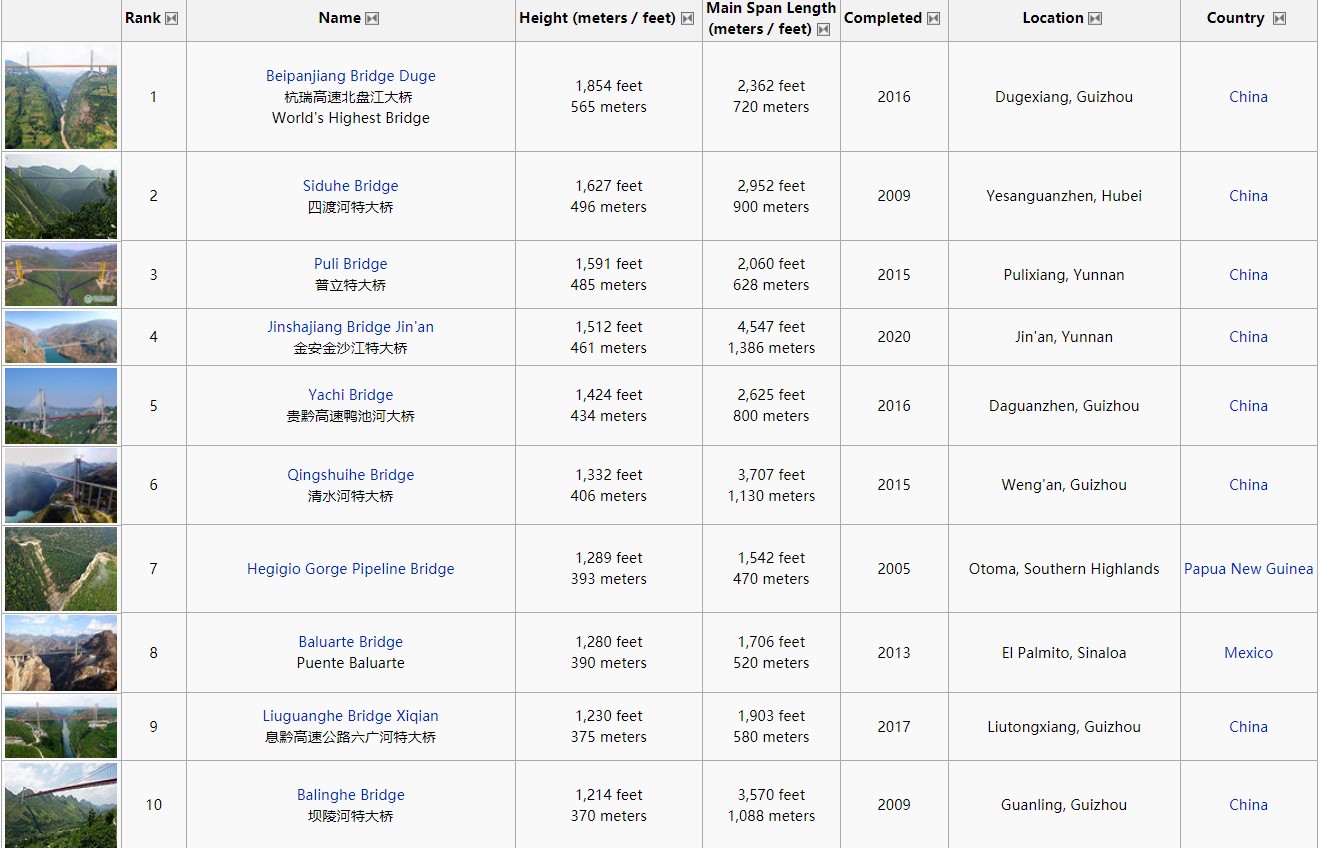Open Jinshajiang Bridge thumbnail photo
The width and height of the screenshot is (1320, 848).
coord(61,337)
